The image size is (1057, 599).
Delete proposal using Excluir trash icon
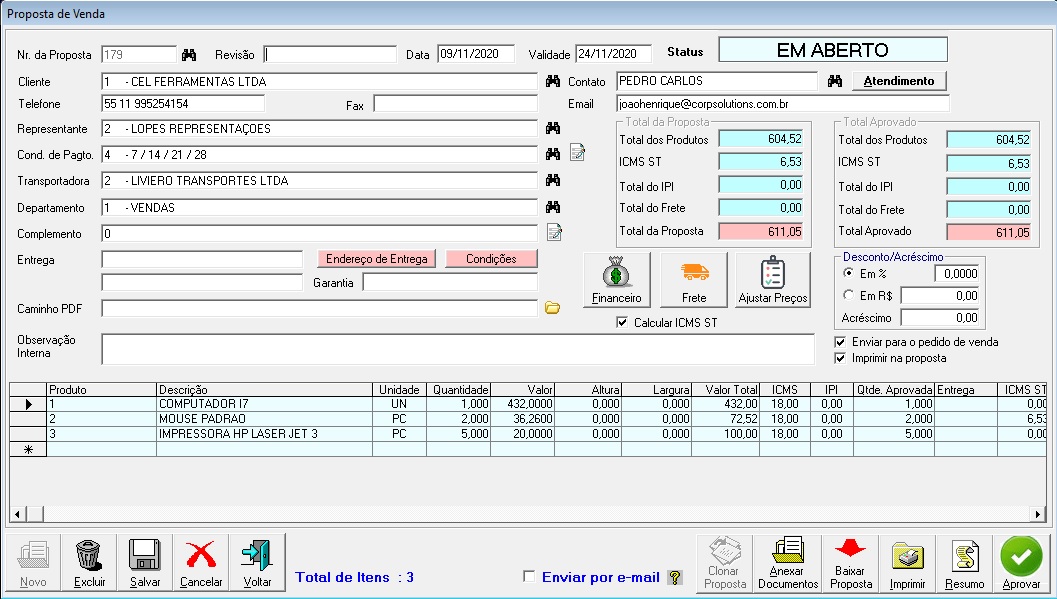89,563
